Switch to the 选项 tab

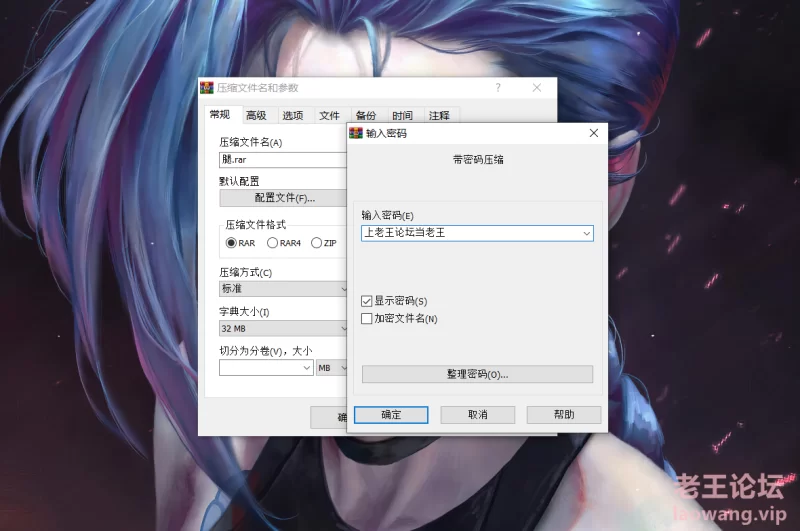point(293,116)
